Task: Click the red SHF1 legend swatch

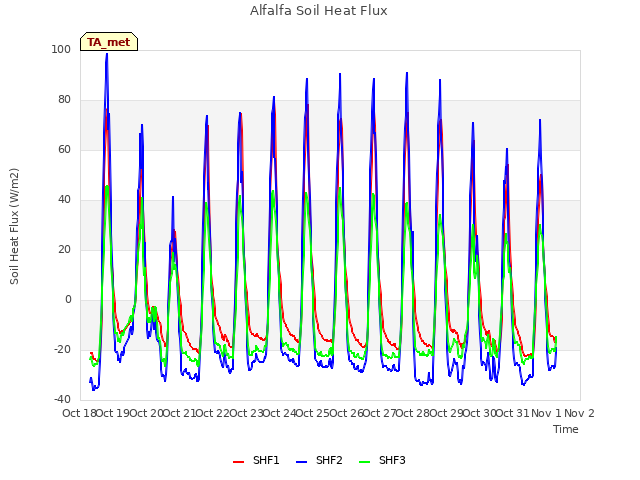Action: [x=238, y=462]
